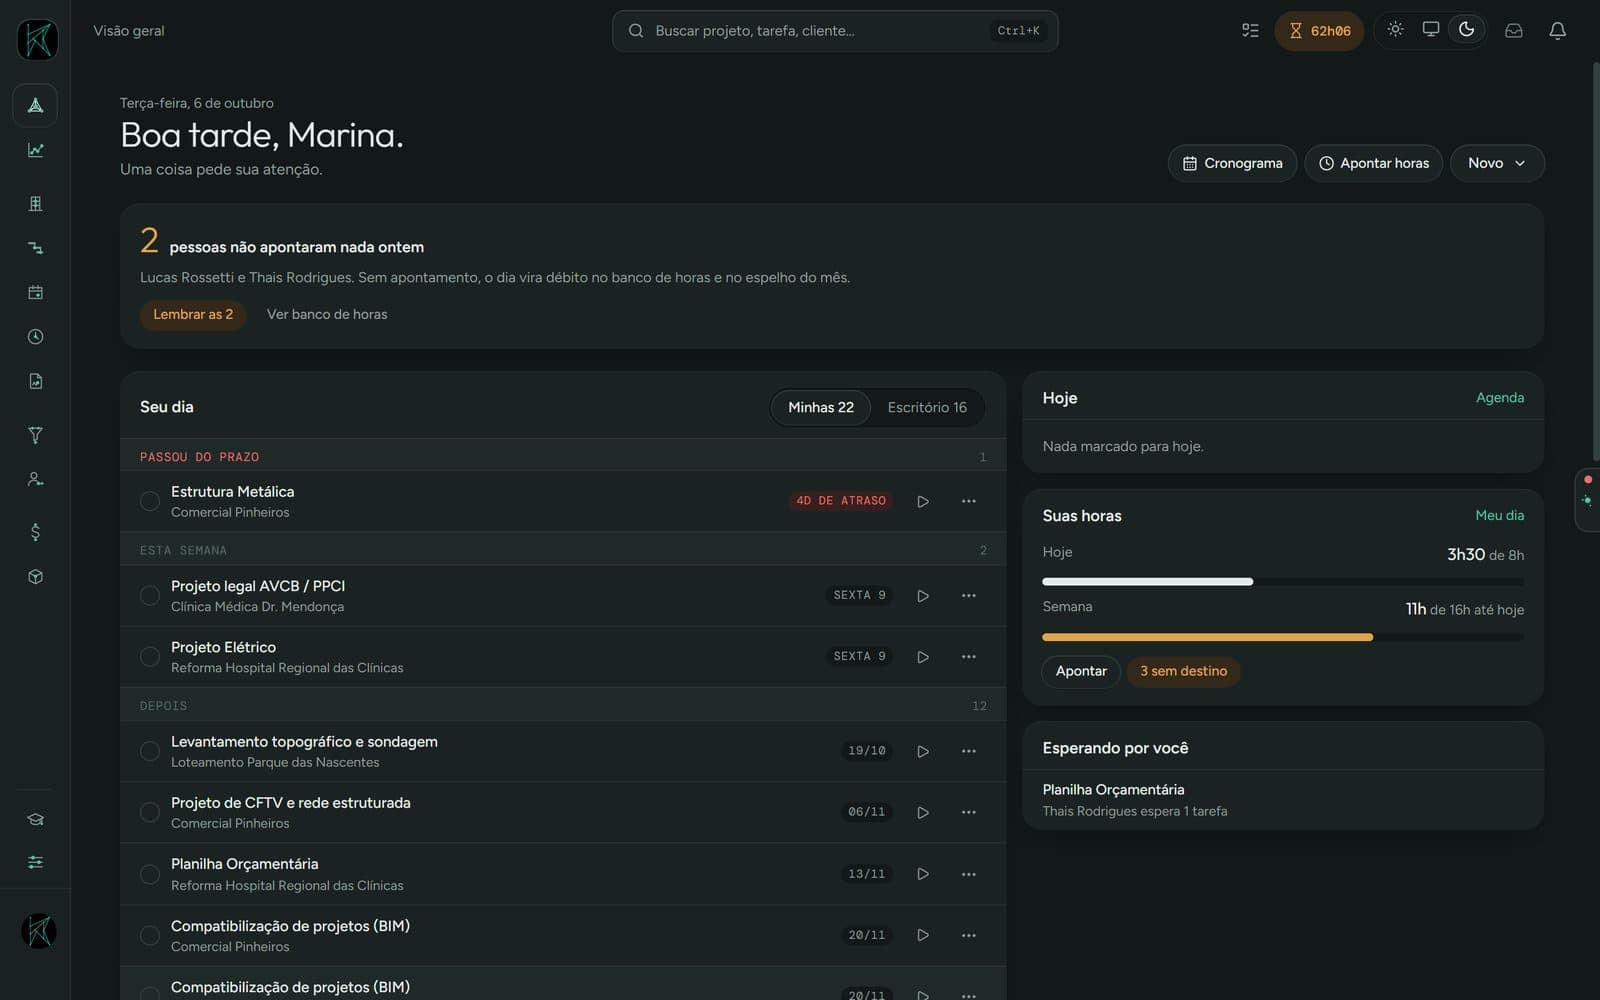The height and width of the screenshot is (1000, 1600).
Task: Open the cube icon in sidebar
Action: (35, 577)
